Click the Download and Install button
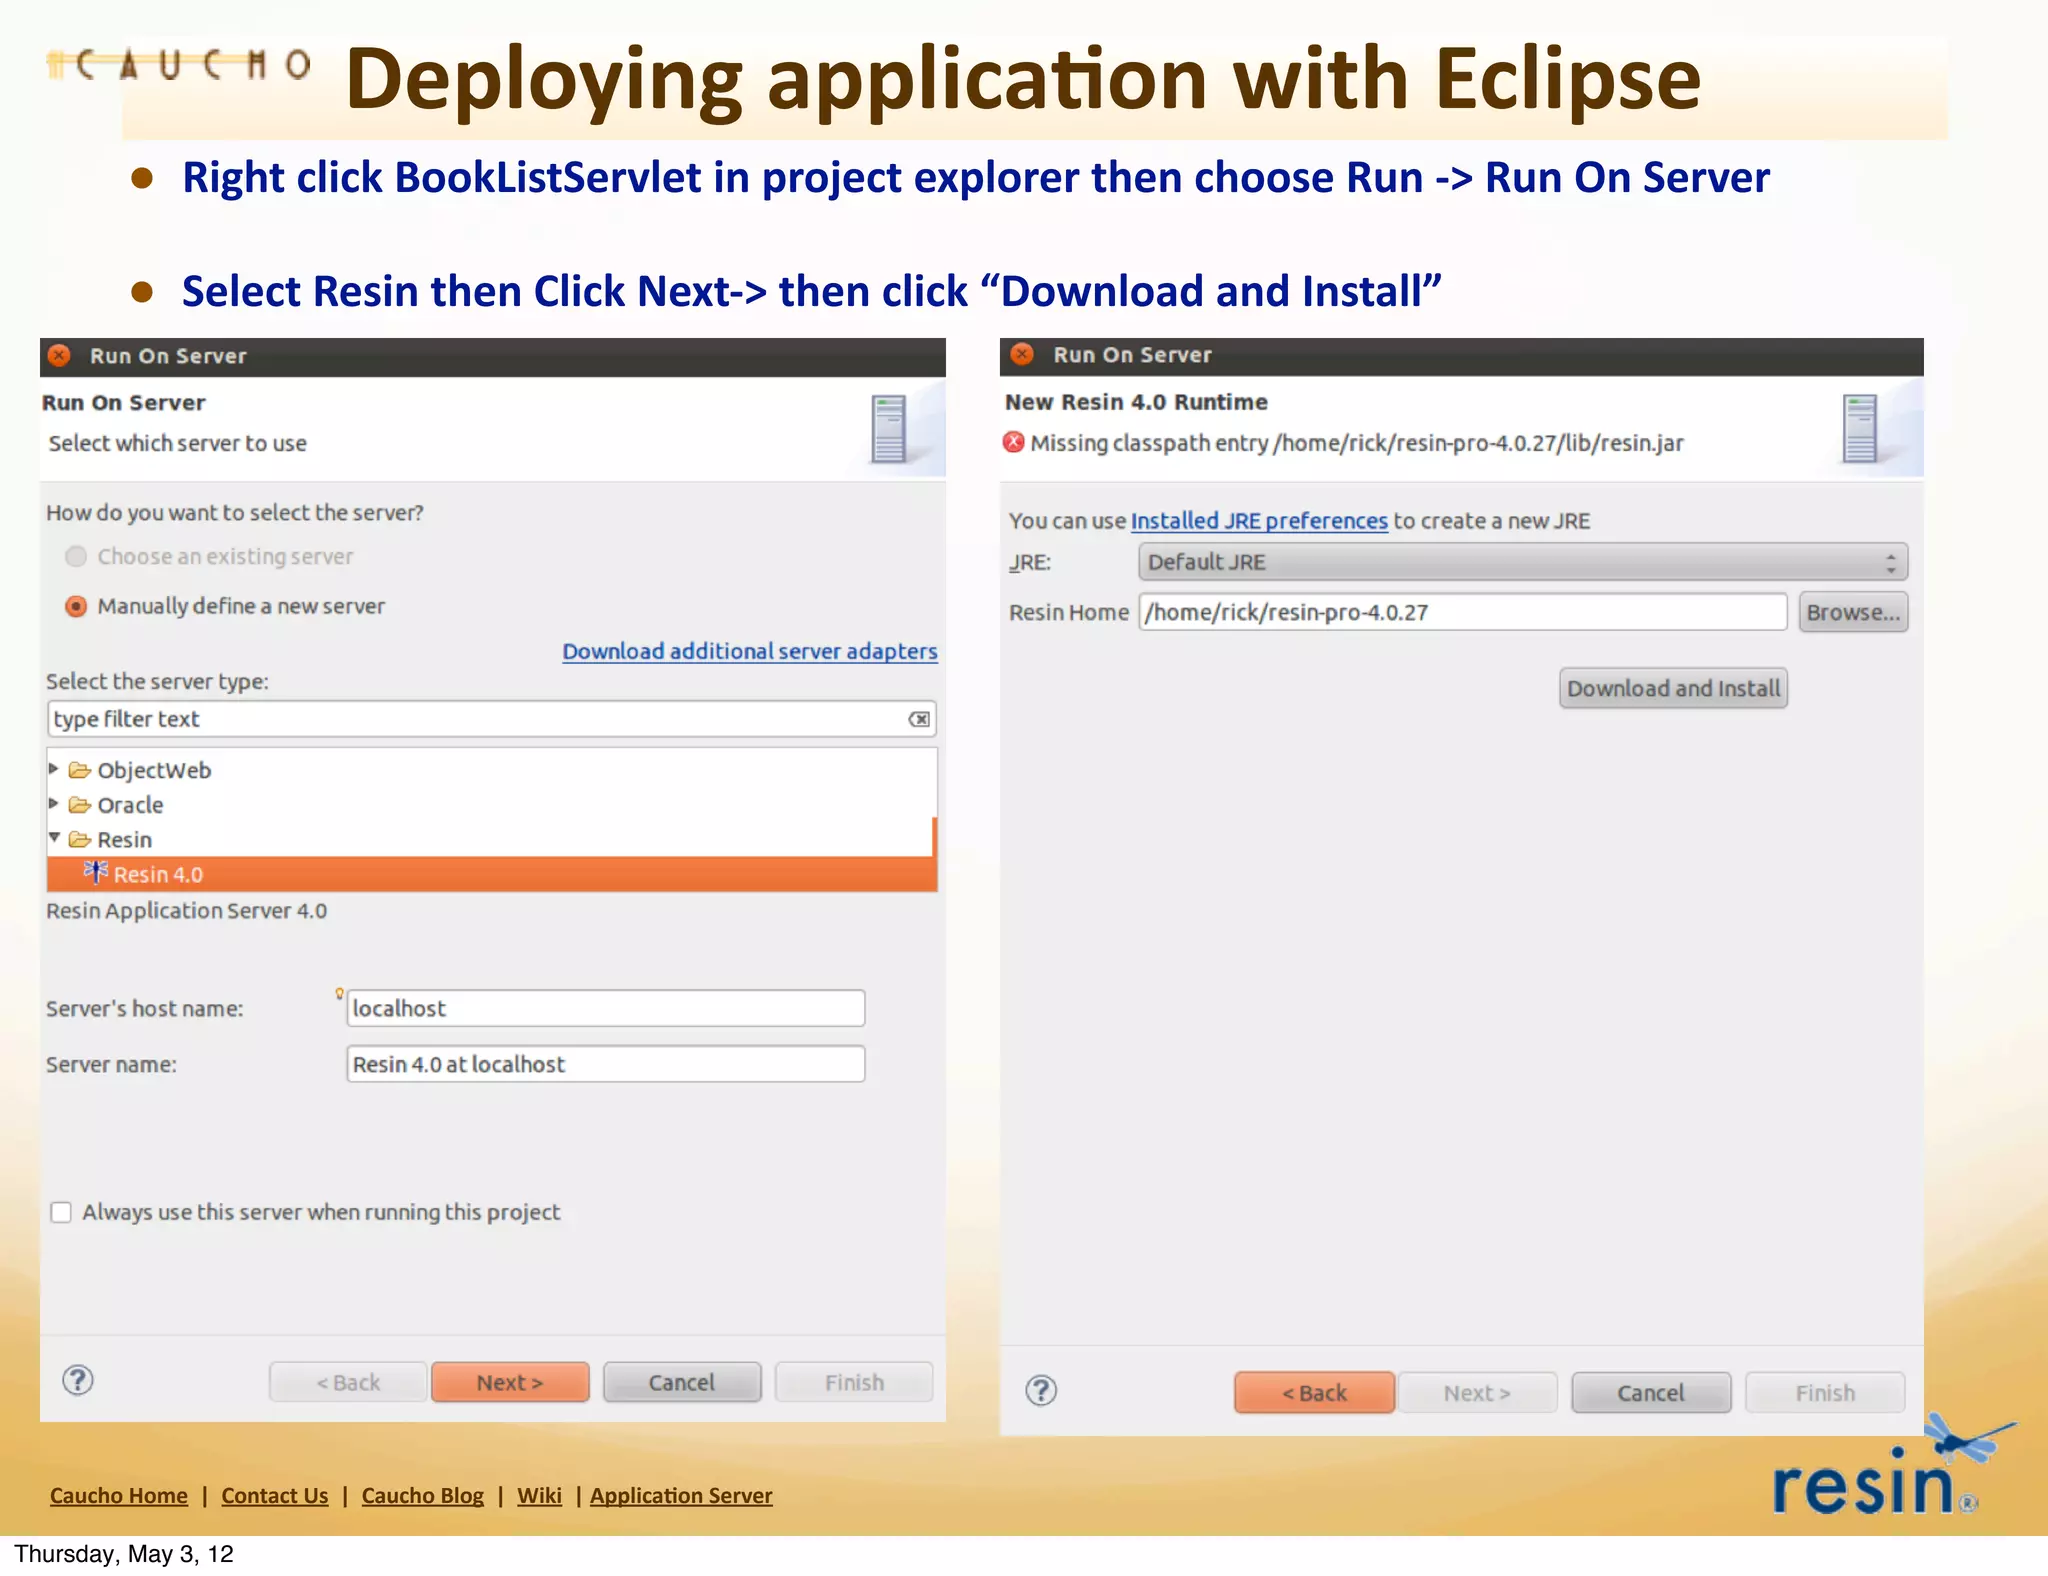 [1673, 688]
